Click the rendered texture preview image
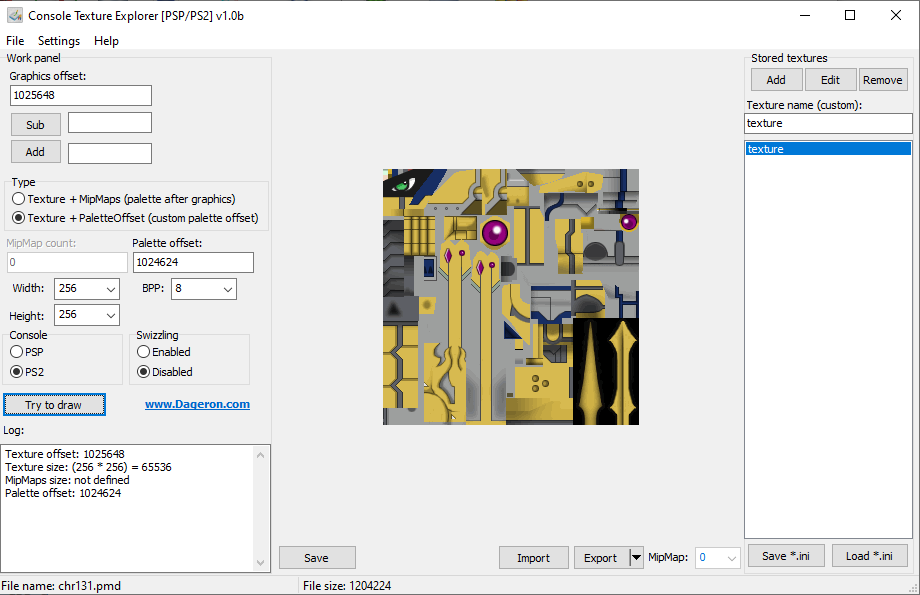This screenshot has height=595, width=920. point(510,297)
